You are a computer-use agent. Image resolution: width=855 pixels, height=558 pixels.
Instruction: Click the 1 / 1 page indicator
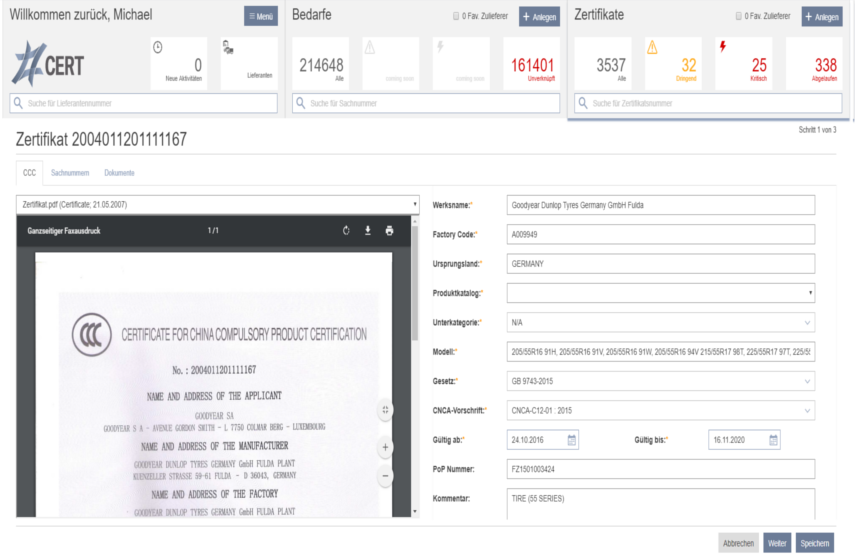pos(213,231)
